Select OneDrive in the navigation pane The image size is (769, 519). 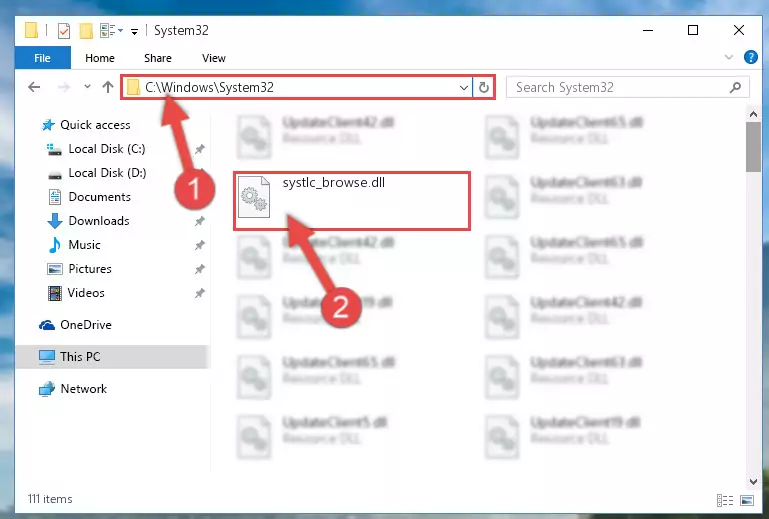pyautogui.click(x=86, y=325)
